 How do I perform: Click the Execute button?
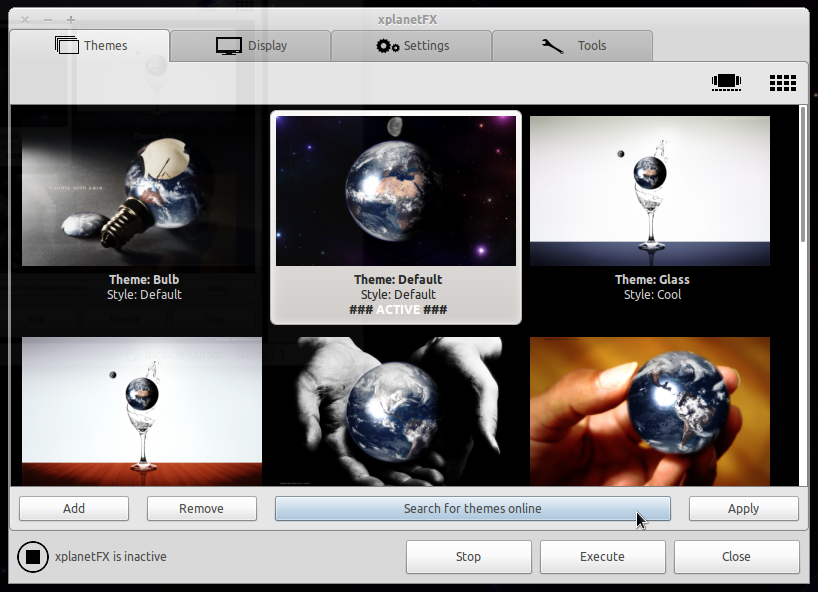click(603, 557)
